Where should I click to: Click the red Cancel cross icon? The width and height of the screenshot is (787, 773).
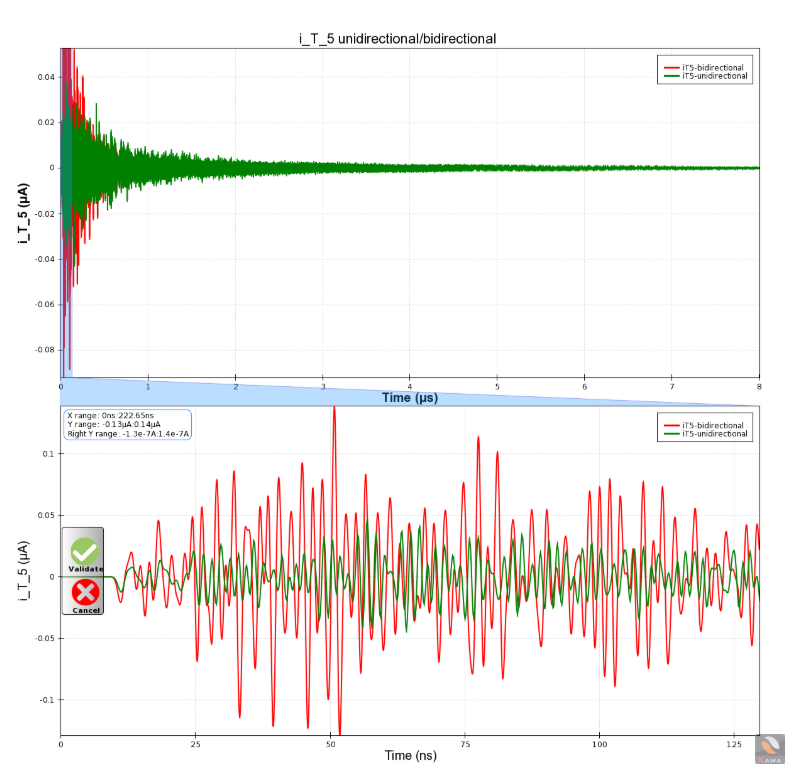click(x=85, y=591)
